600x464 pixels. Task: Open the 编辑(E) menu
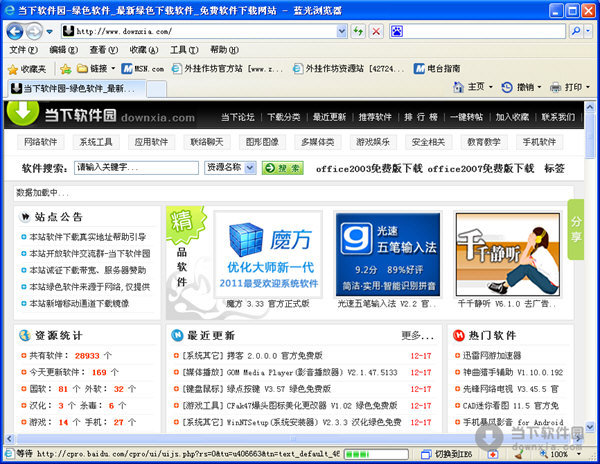coord(64,50)
